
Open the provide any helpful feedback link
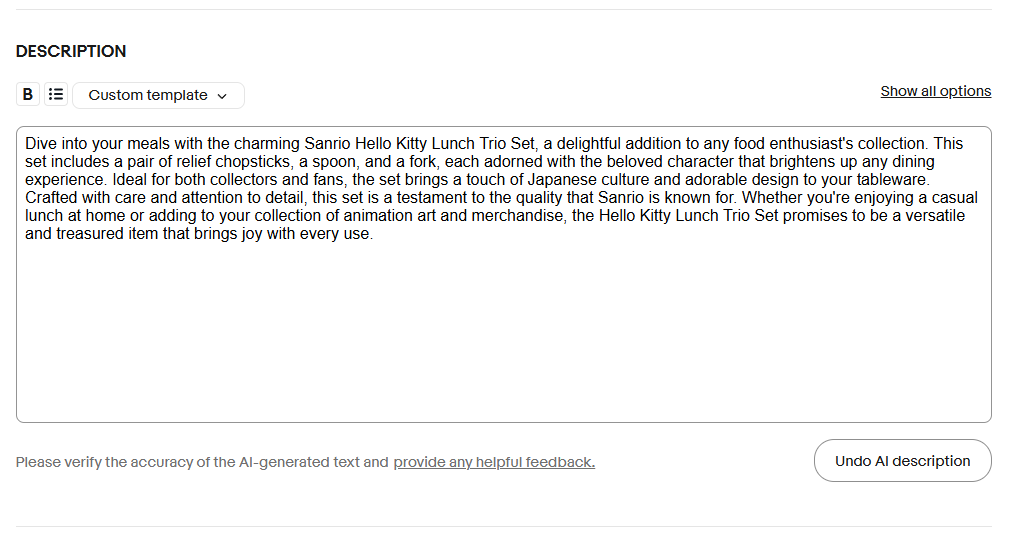494,462
